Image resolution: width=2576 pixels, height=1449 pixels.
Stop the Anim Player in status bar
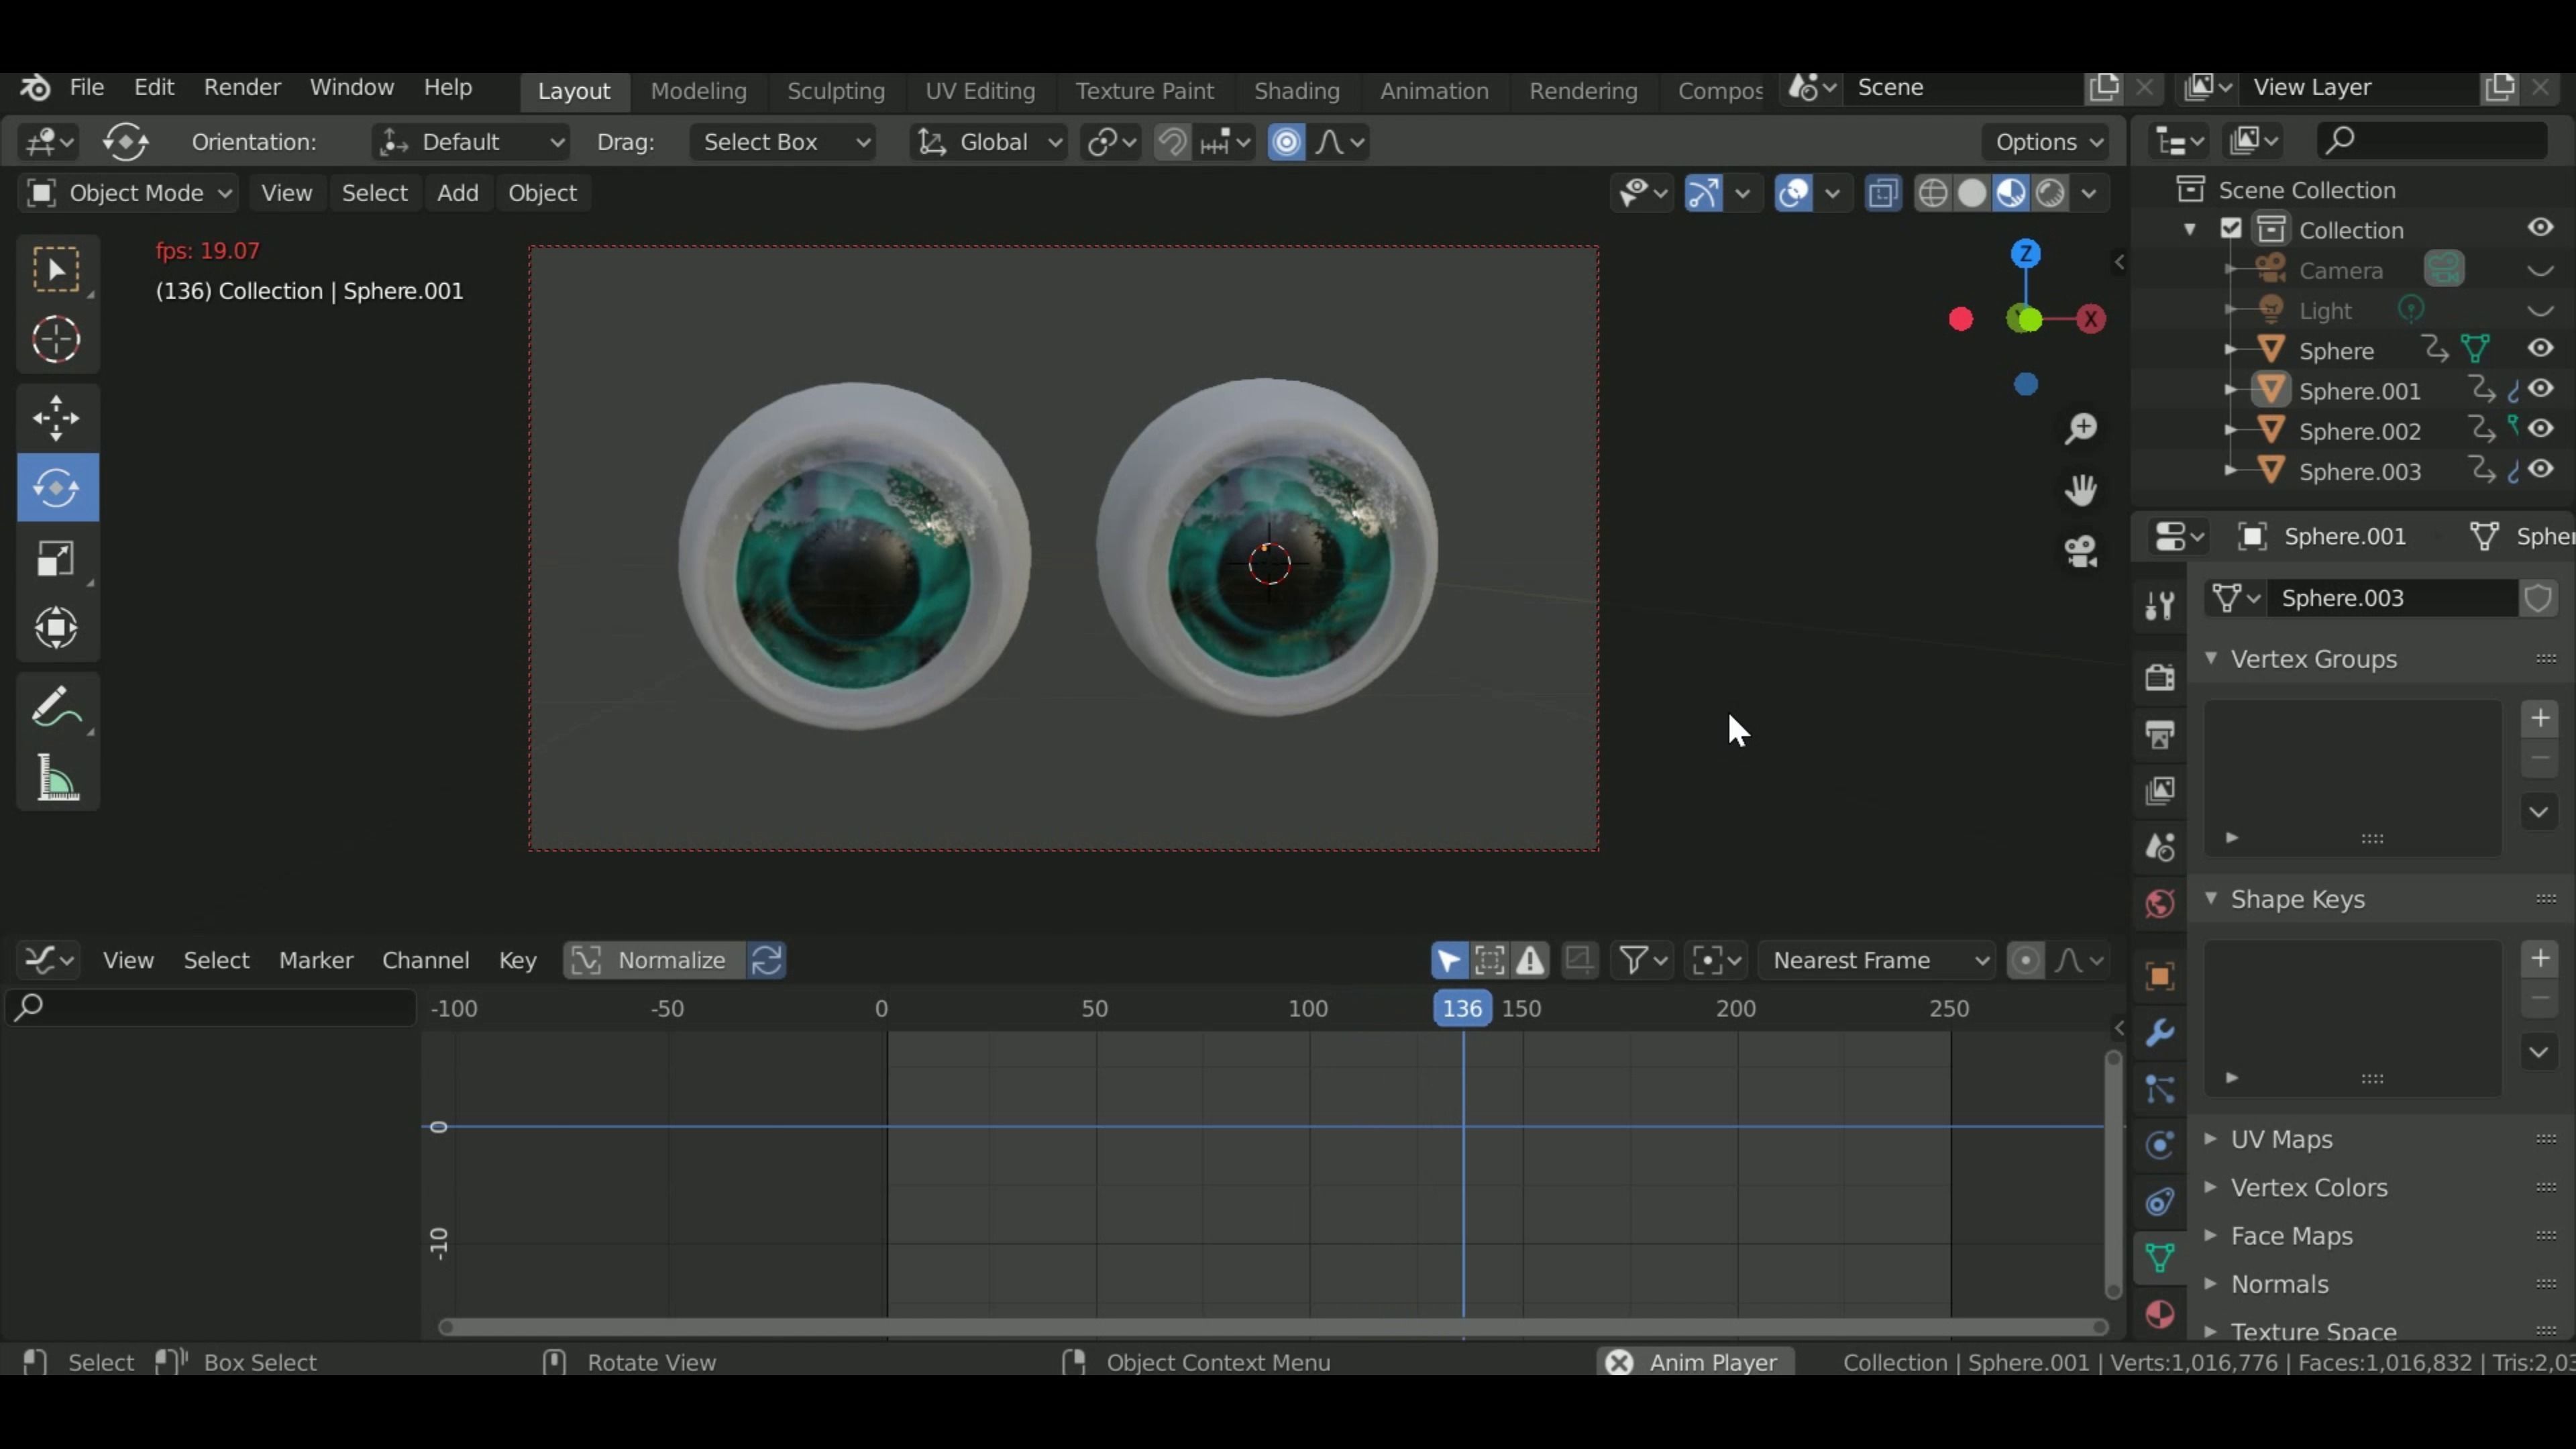[1619, 1362]
